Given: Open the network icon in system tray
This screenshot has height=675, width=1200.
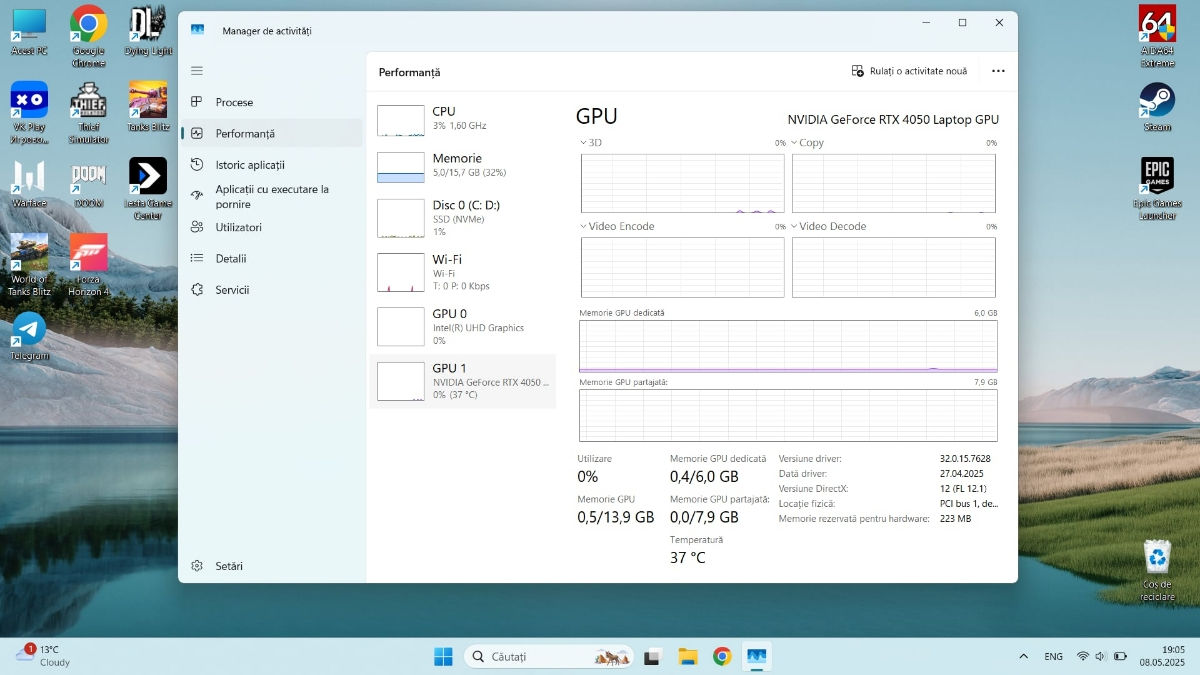Looking at the screenshot, I should (1082, 656).
